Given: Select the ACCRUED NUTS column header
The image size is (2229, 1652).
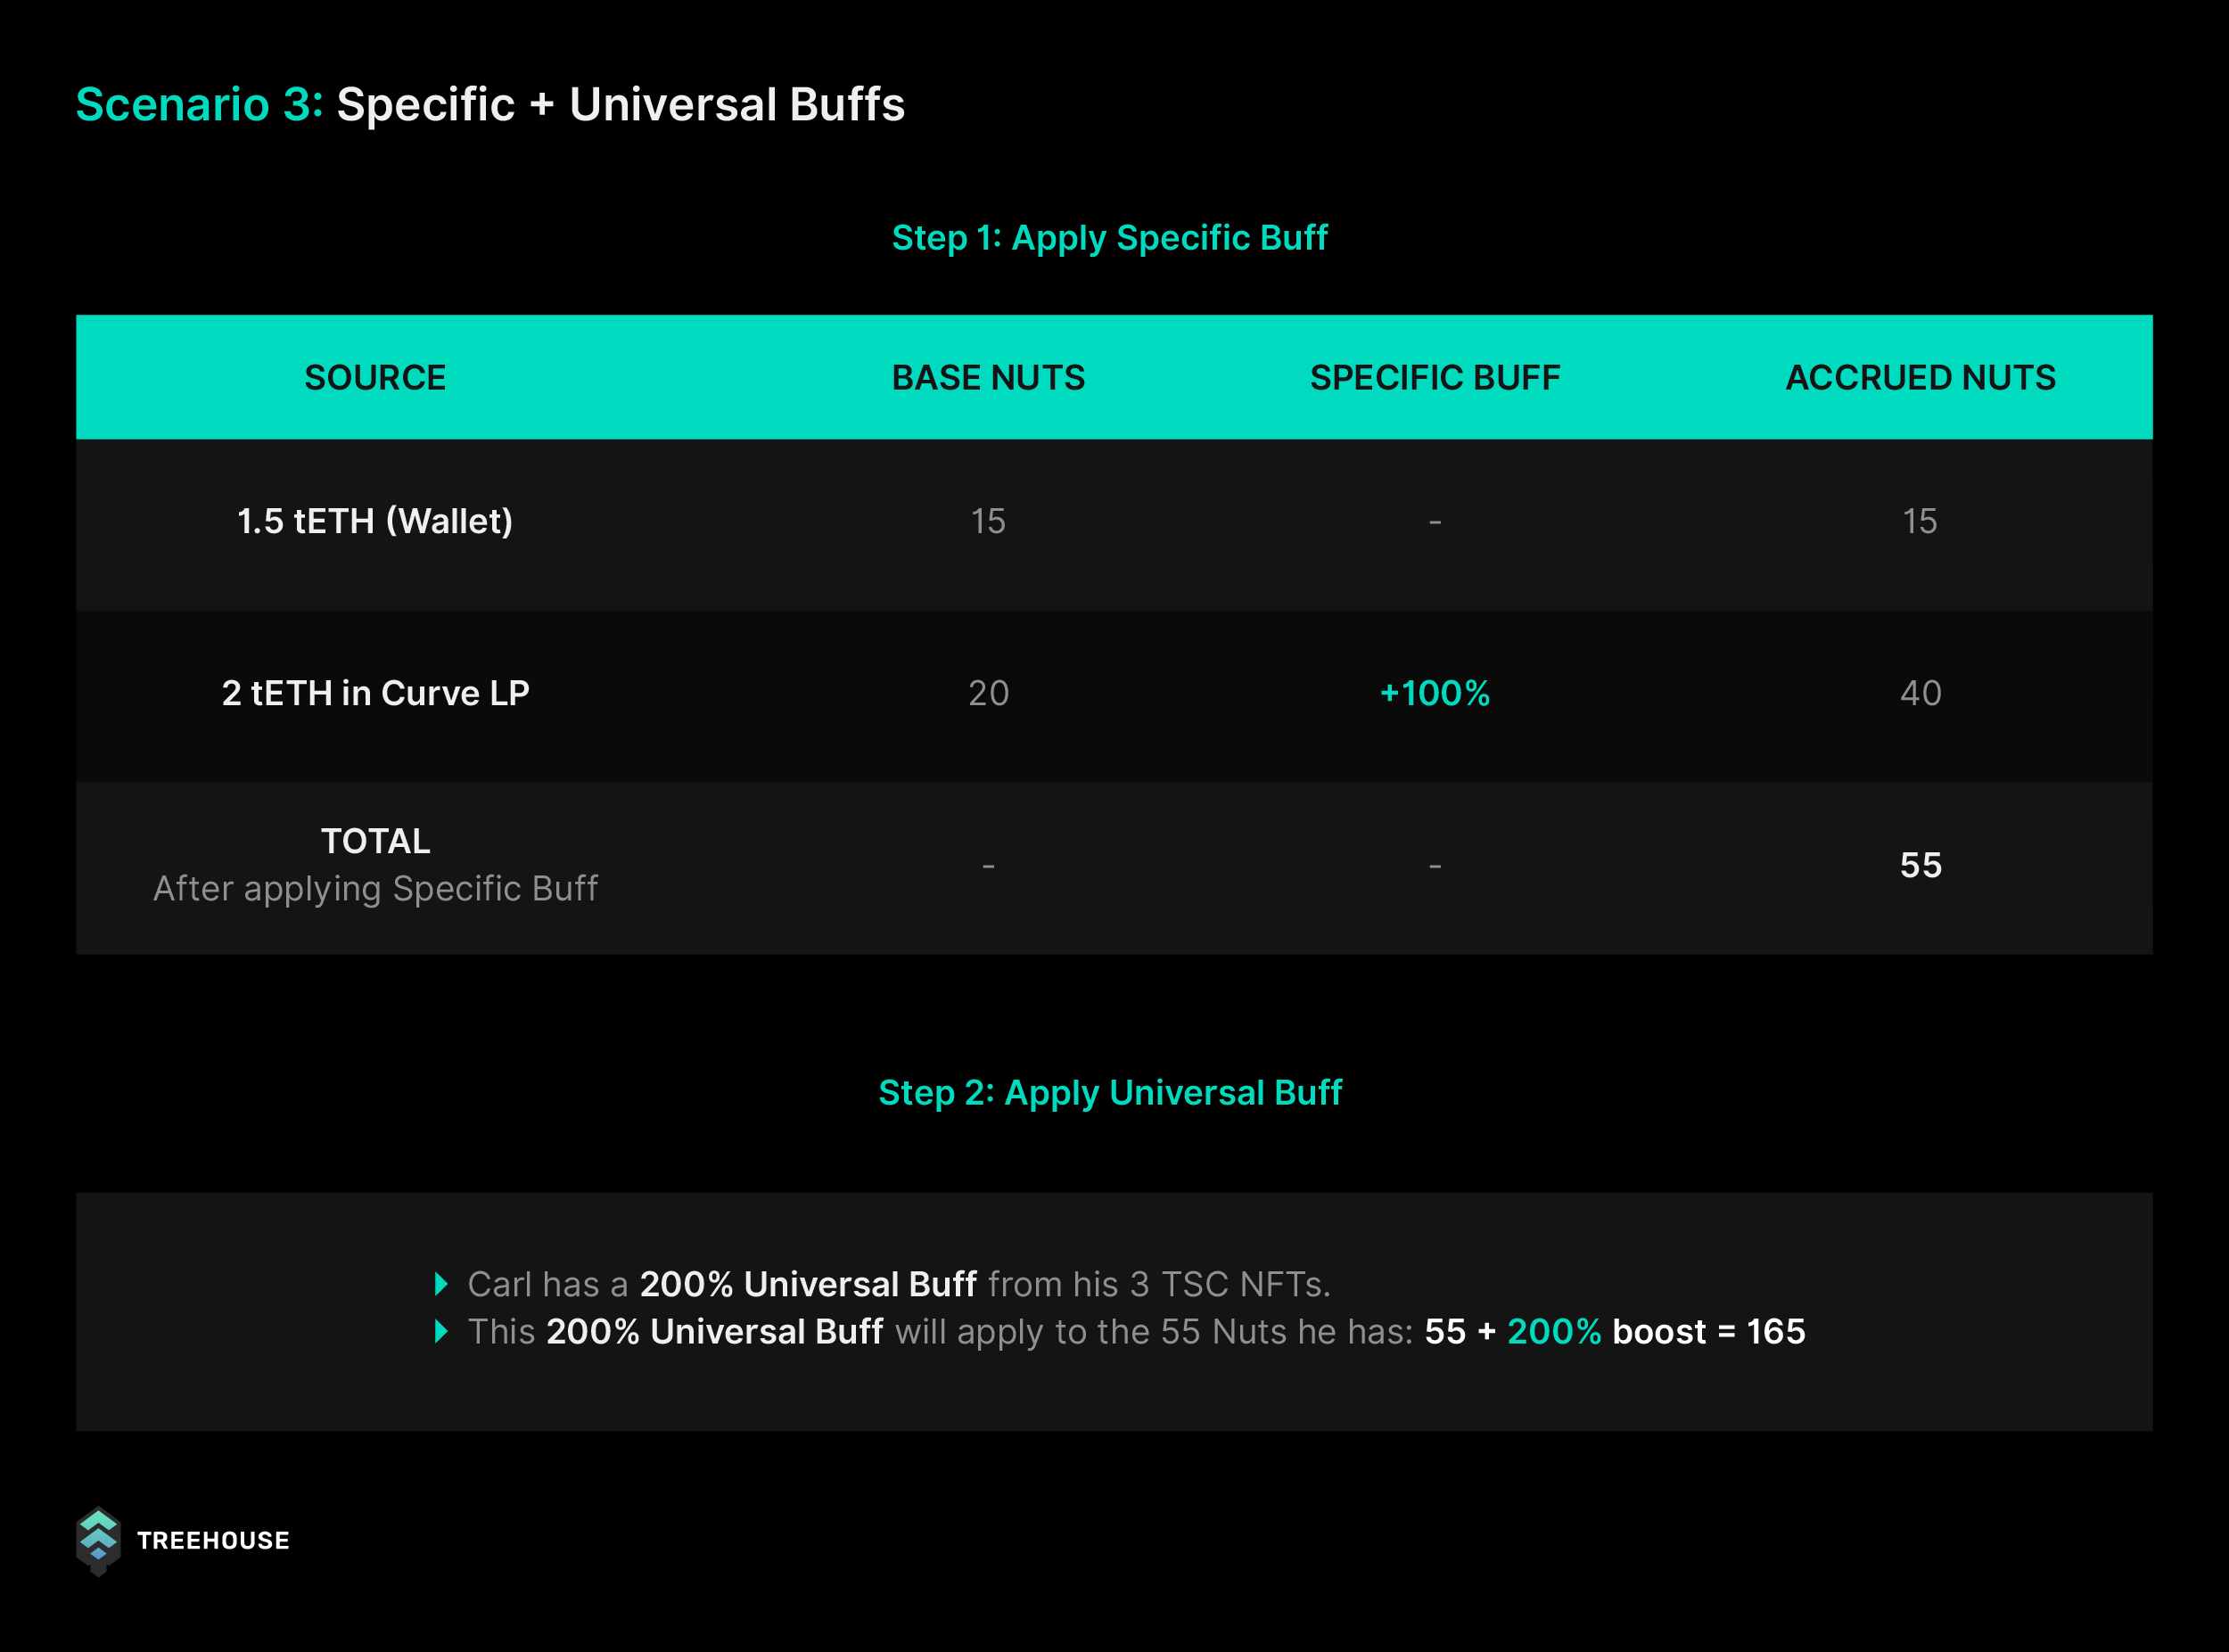Looking at the screenshot, I should tap(1921, 378).
